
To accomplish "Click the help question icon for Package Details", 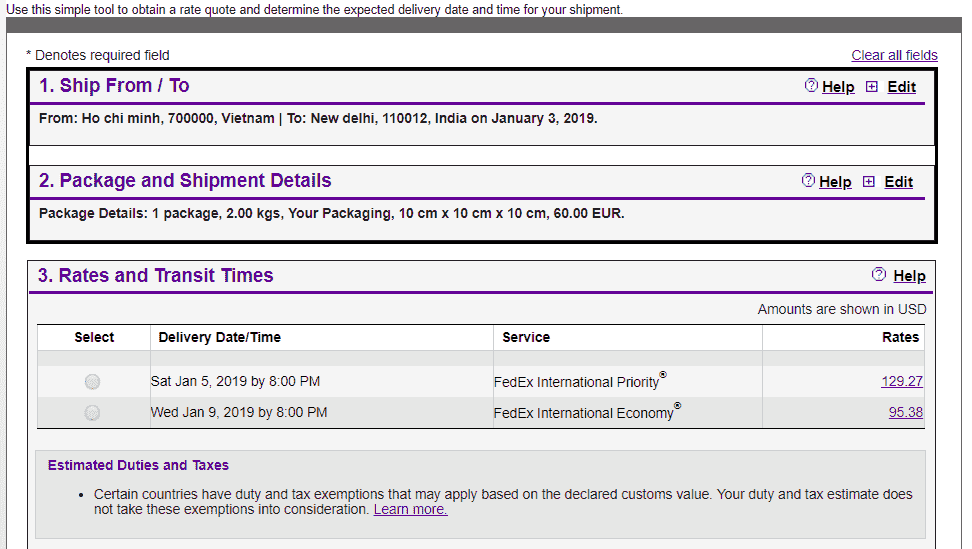I will [808, 180].
